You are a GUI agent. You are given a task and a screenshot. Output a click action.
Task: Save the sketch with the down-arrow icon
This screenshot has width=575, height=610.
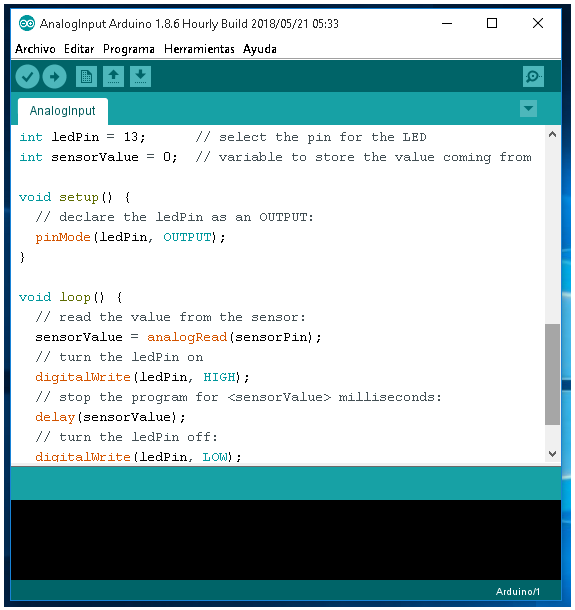coord(140,76)
